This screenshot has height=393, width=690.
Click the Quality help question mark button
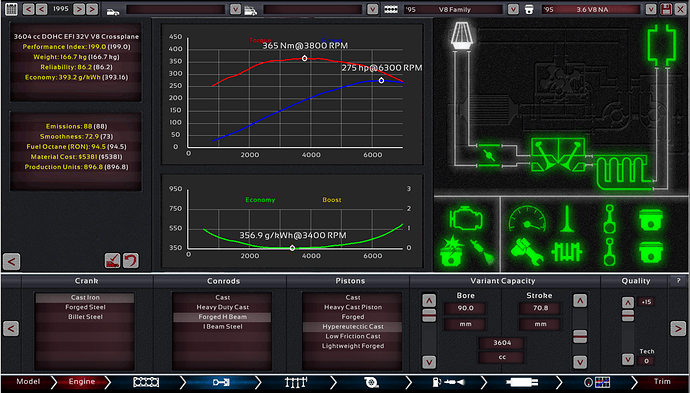[678, 281]
